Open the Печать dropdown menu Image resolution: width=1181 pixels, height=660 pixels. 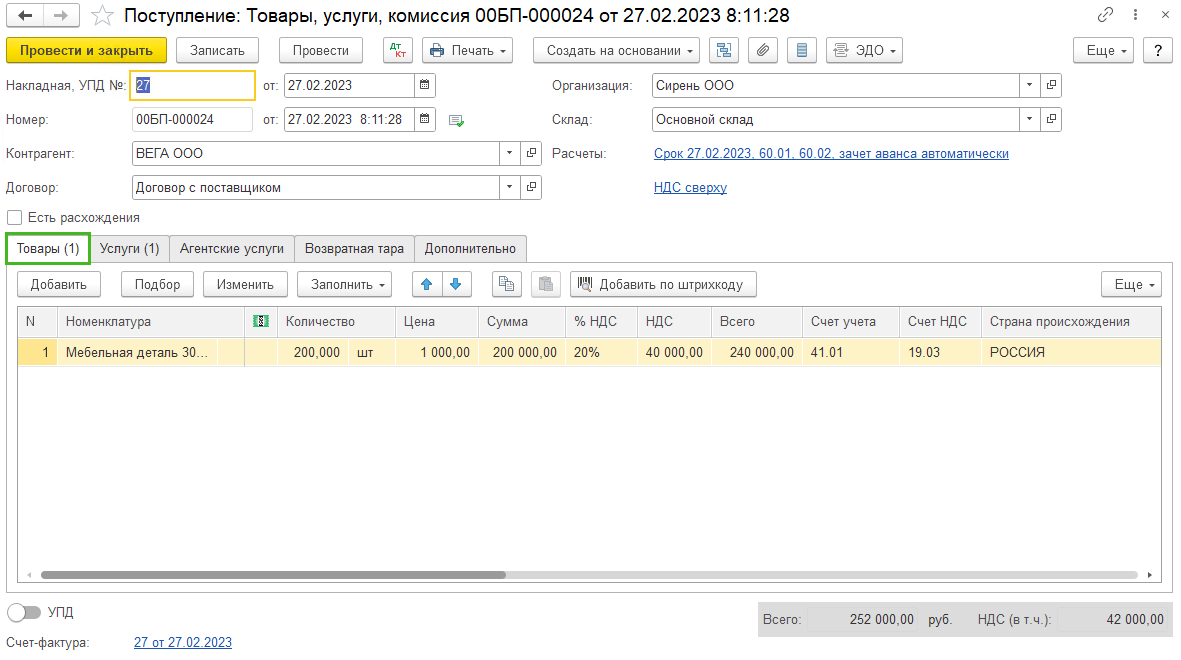pyautogui.click(x=468, y=50)
